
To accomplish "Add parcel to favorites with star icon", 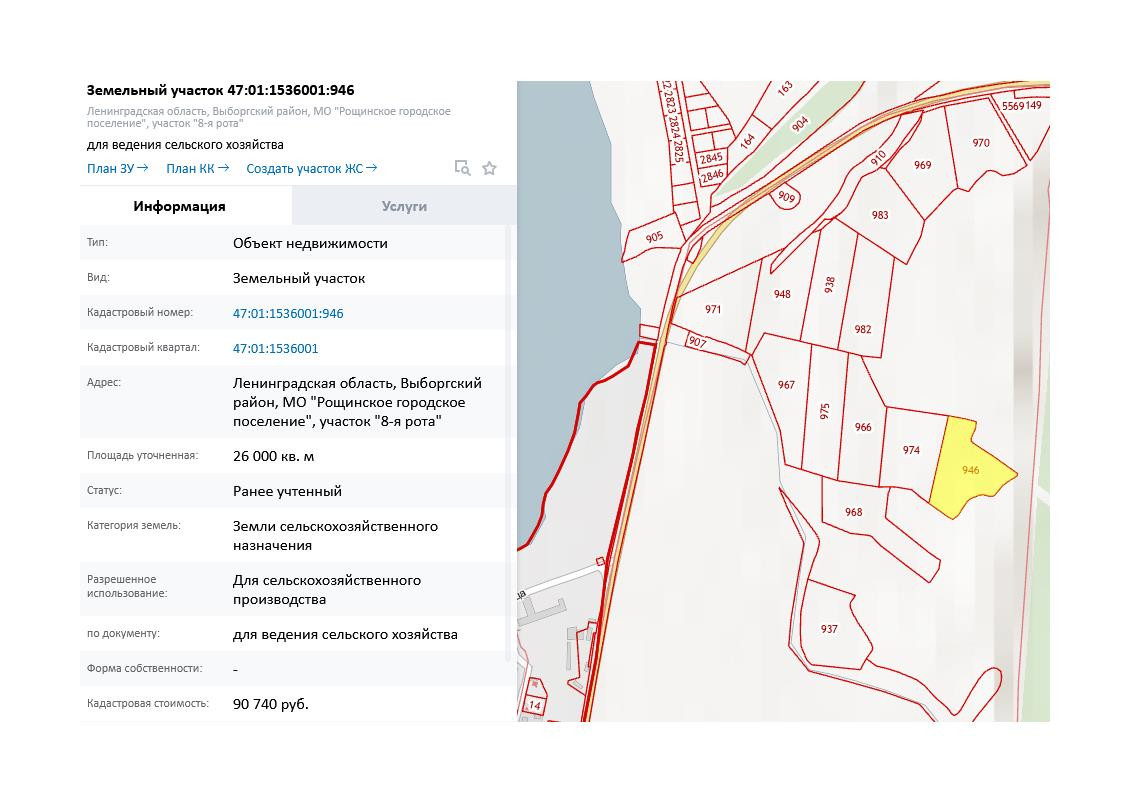I will click(489, 168).
